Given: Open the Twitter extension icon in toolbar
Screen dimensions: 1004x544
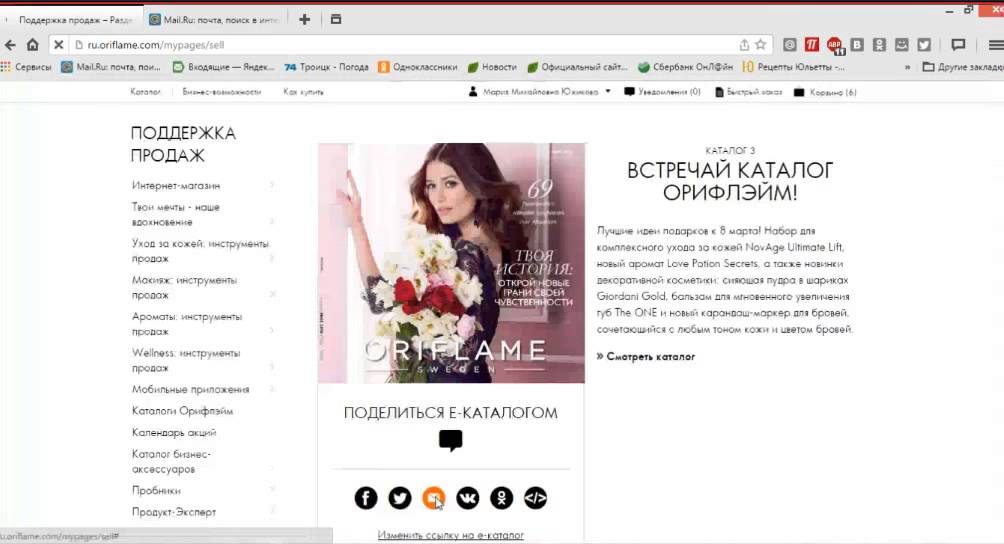Looking at the screenshot, I should 924,45.
